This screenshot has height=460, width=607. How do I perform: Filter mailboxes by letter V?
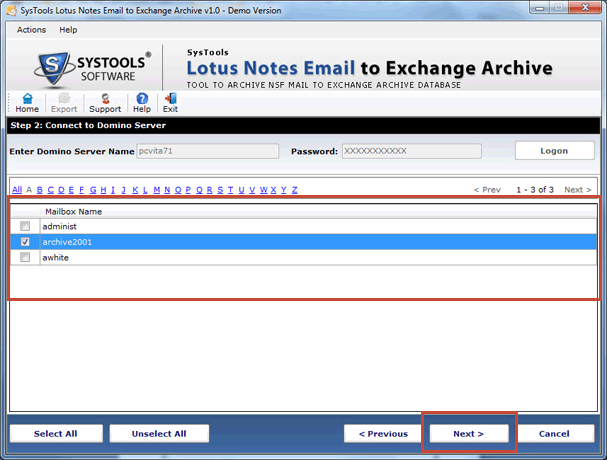(x=252, y=190)
